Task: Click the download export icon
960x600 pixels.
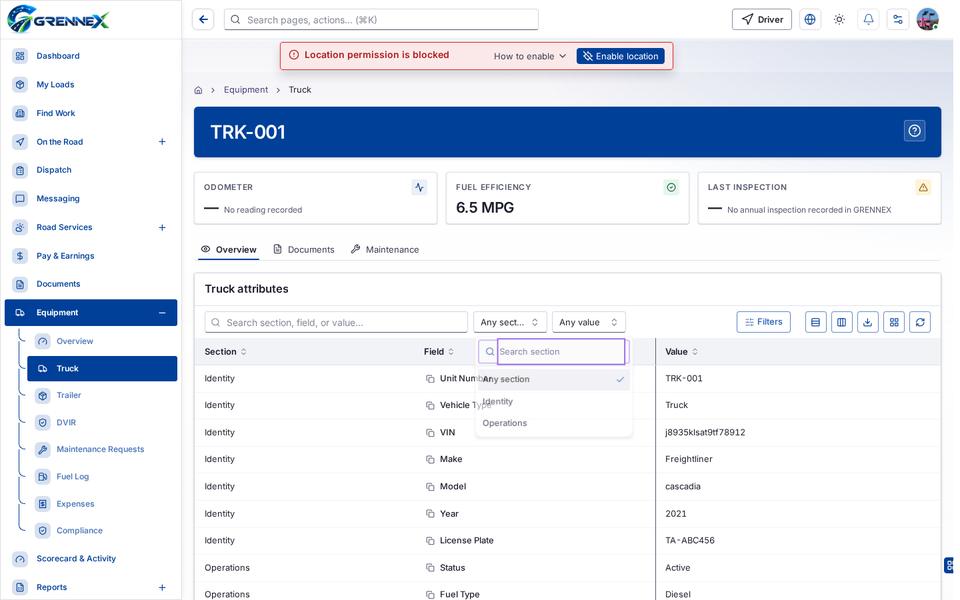Action: click(x=868, y=322)
